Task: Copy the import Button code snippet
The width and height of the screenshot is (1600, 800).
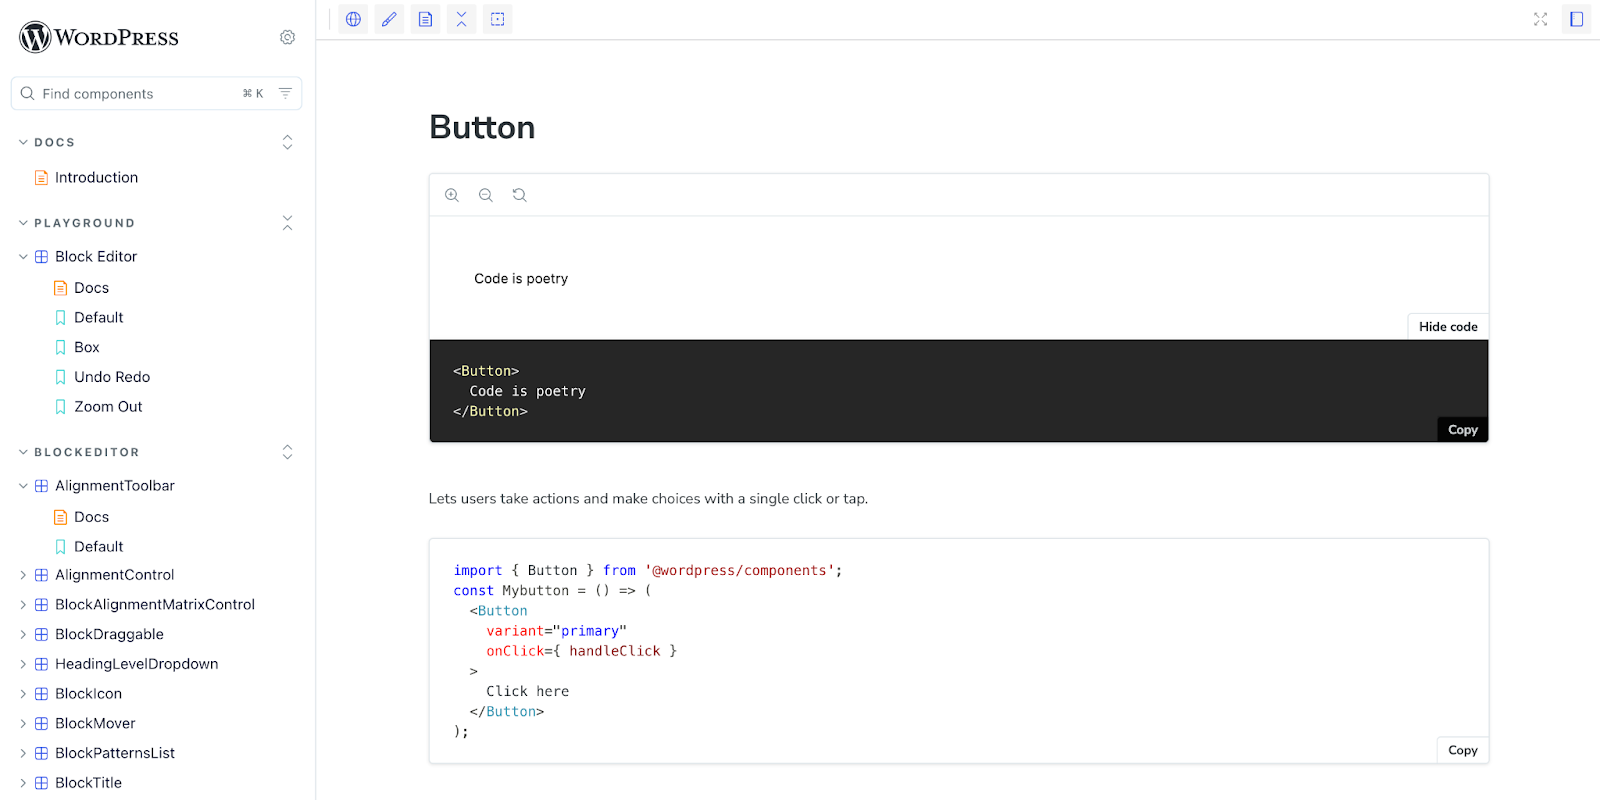Action: coord(1463,750)
